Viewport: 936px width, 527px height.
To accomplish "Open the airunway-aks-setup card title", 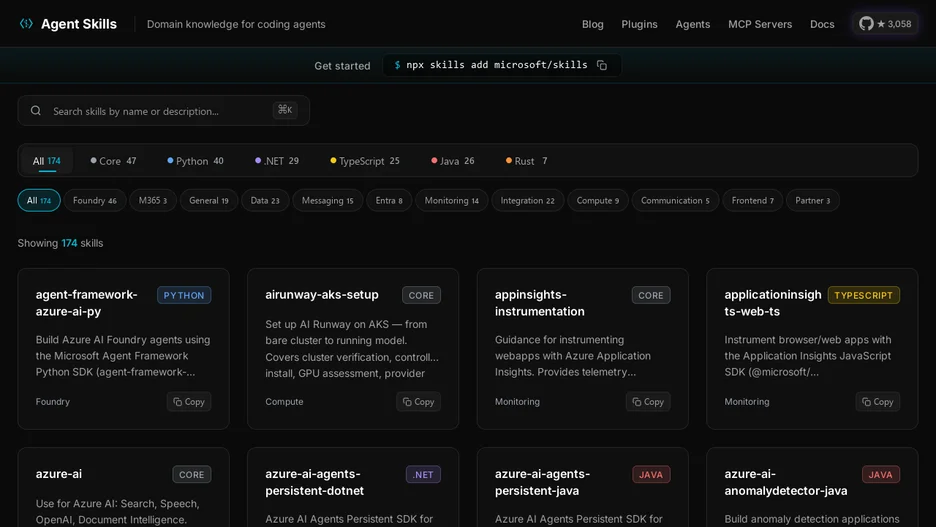I will click(322, 295).
